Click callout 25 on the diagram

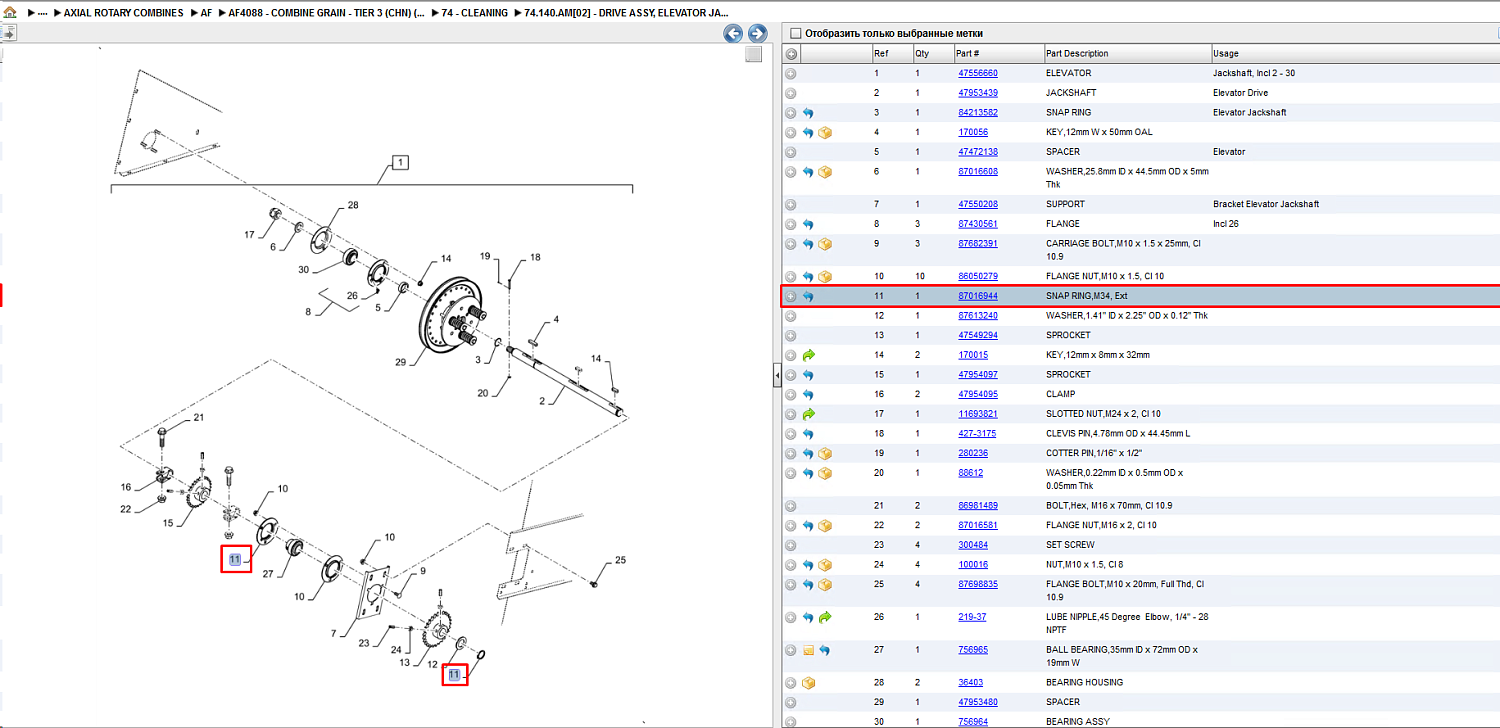[620, 559]
